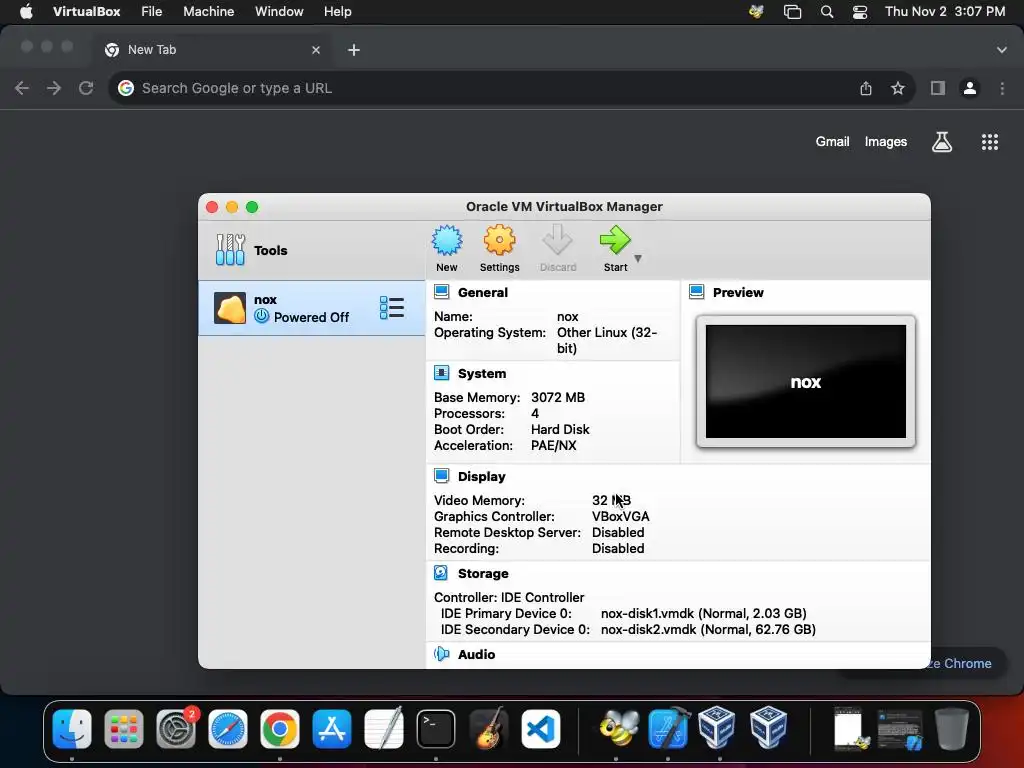The height and width of the screenshot is (768, 1024).
Task: Open the System settings header link
Action: click(482, 374)
